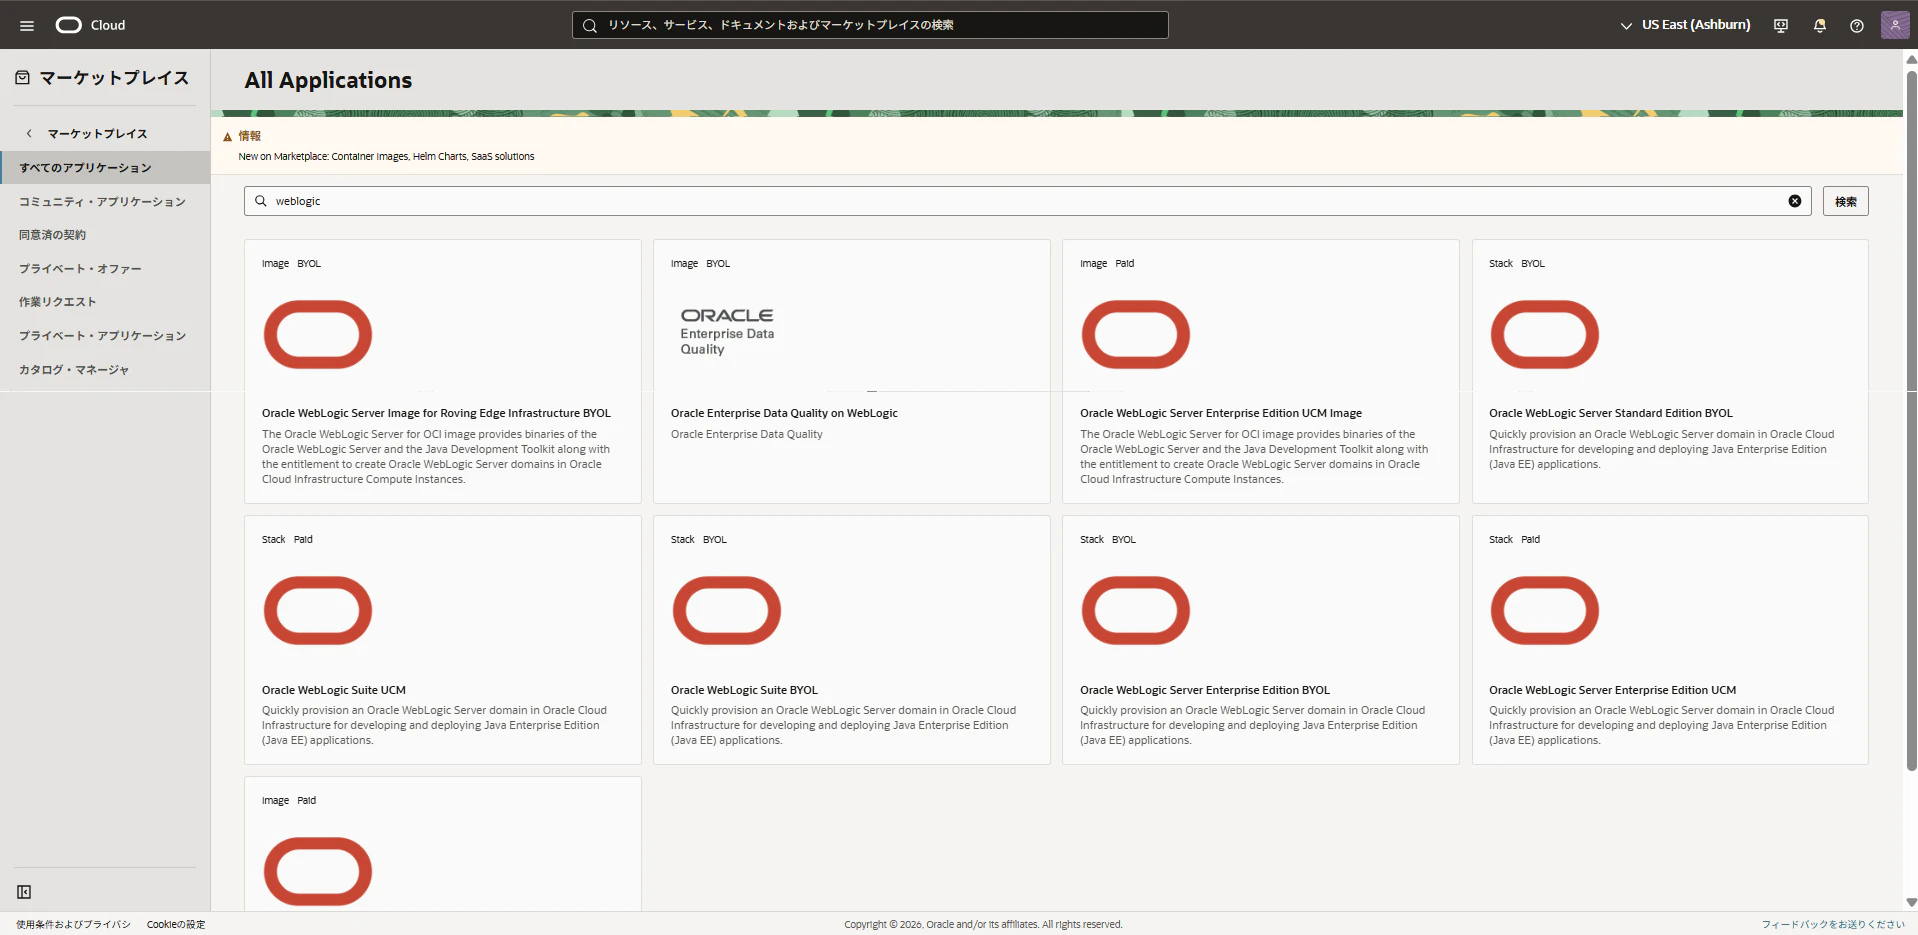Collapse the sidebar with bottom panel icon
1918x935 pixels.
24,892
